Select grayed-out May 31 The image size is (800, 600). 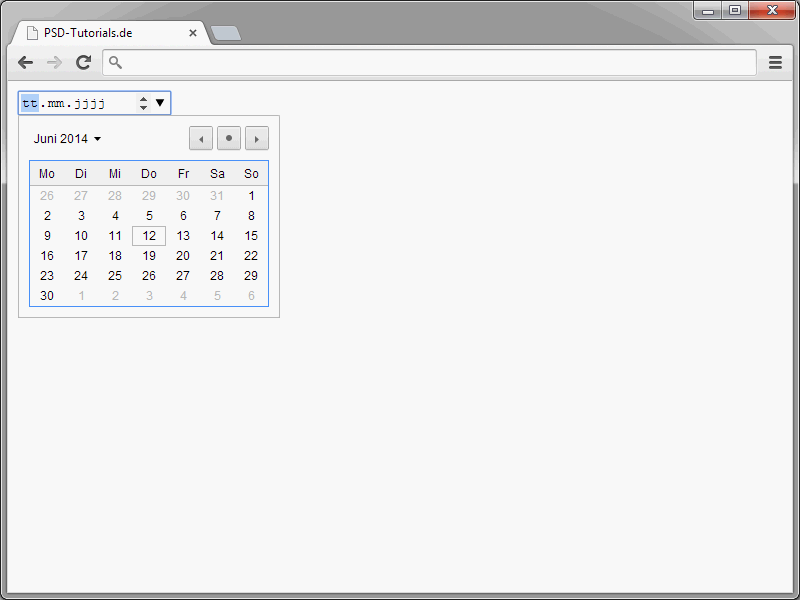pos(217,195)
